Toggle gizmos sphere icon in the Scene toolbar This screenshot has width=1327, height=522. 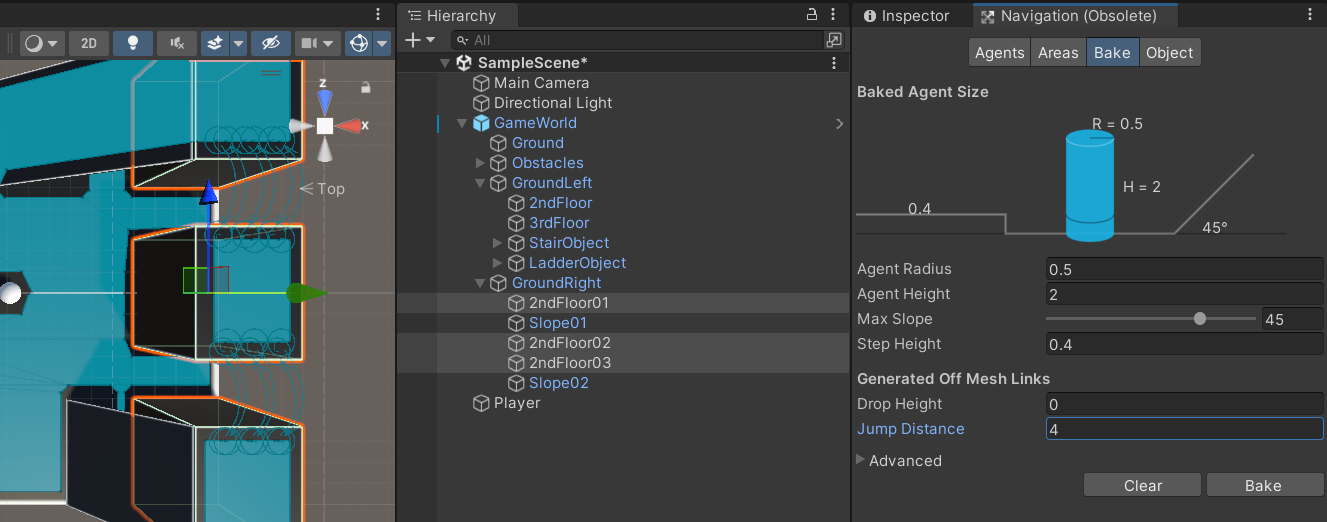click(358, 43)
